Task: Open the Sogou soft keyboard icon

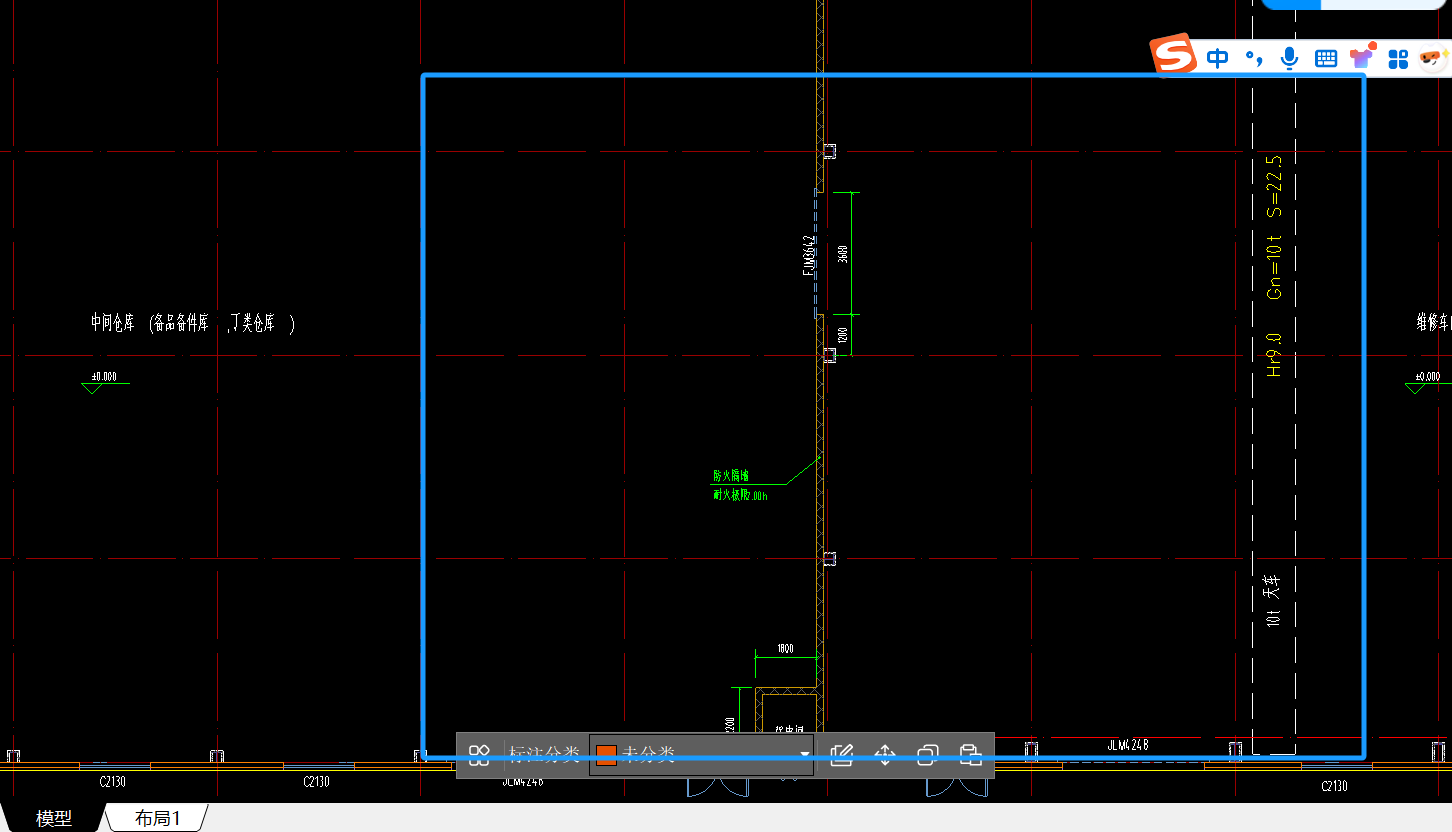Action: (1326, 58)
